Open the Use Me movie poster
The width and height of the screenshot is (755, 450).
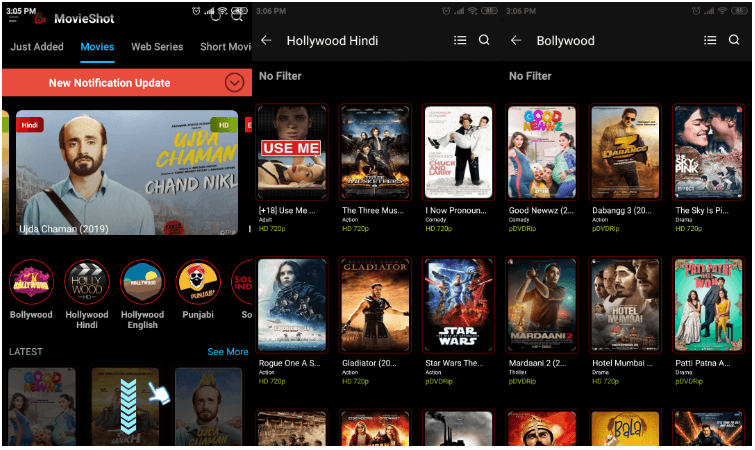292,152
